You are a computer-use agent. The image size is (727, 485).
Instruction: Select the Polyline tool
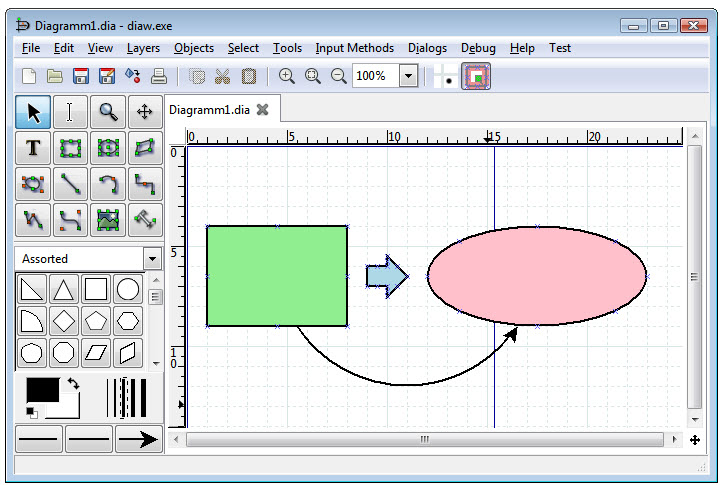click(x=33, y=220)
